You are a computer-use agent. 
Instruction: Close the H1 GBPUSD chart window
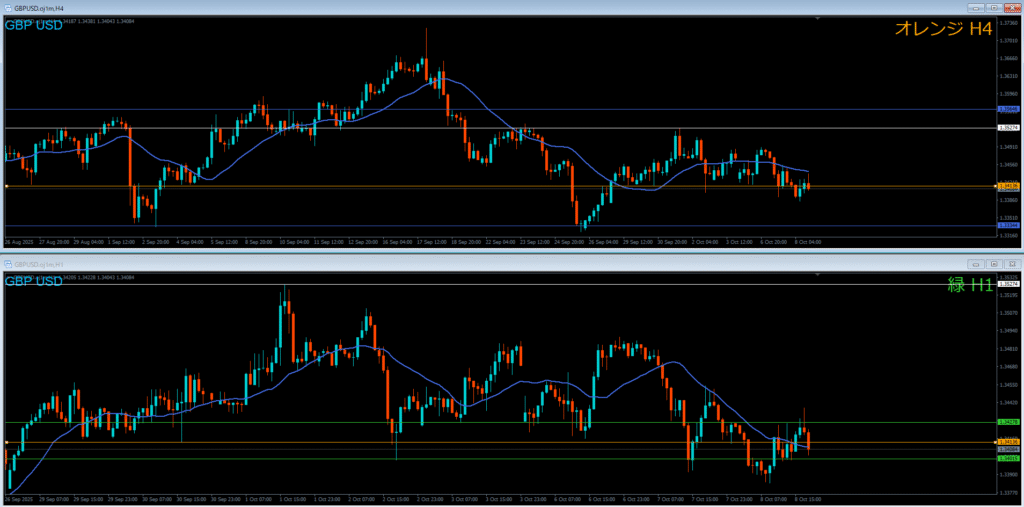pyautogui.click(x=1011, y=263)
